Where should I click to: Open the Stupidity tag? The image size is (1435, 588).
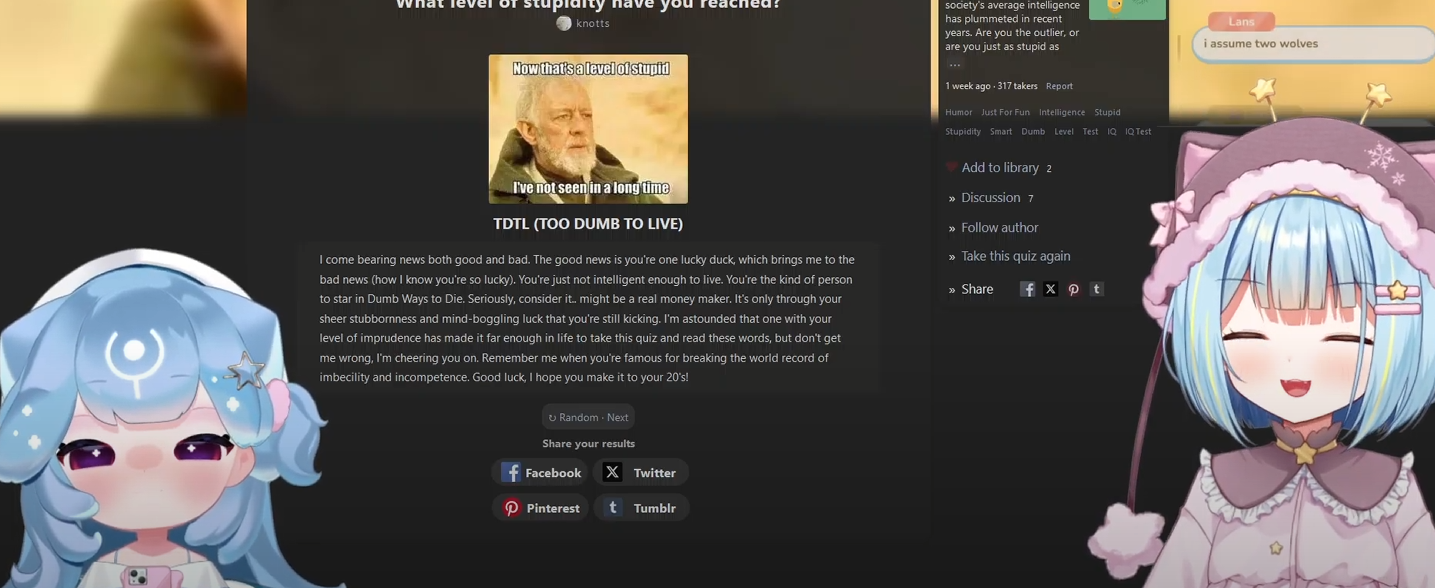(x=963, y=131)
